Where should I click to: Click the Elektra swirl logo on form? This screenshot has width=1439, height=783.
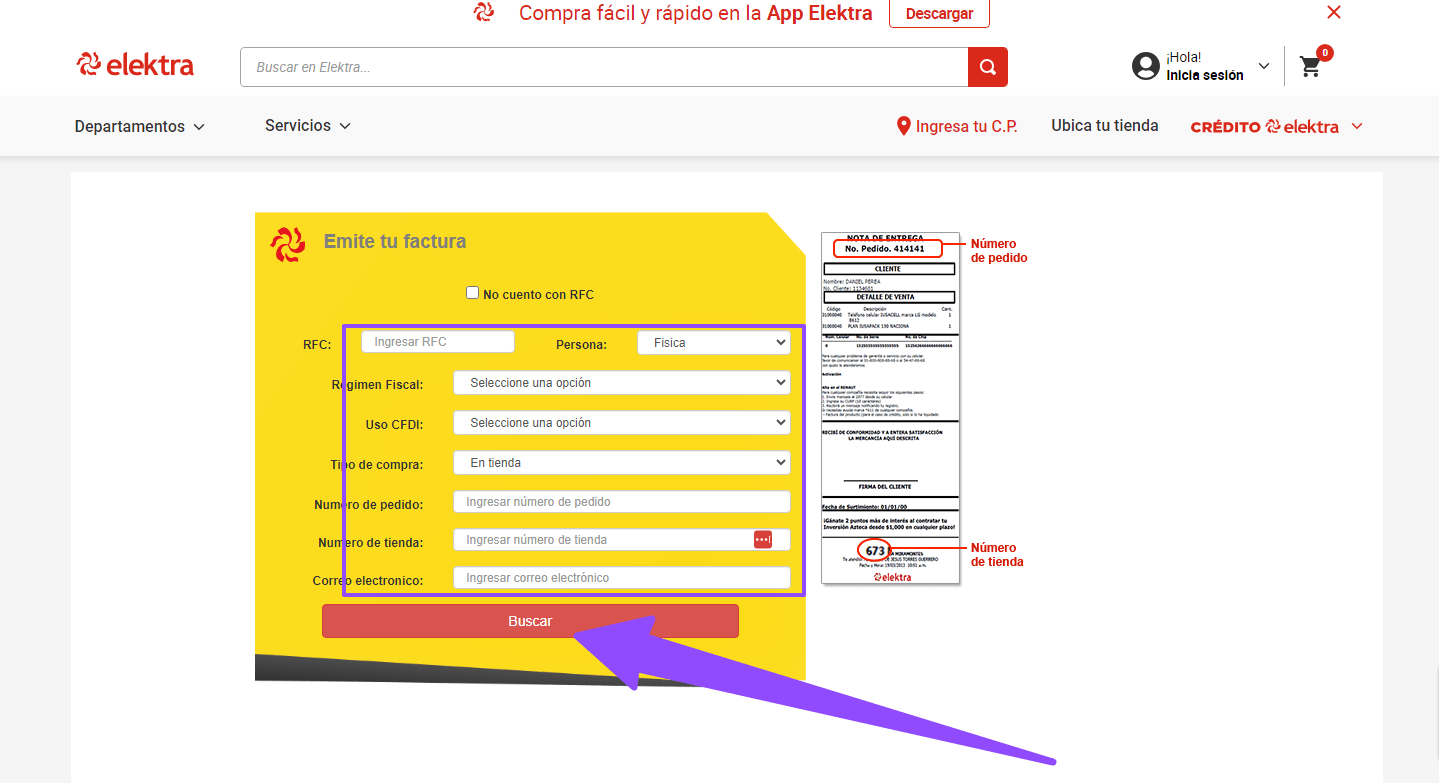[x=288, y=244]
